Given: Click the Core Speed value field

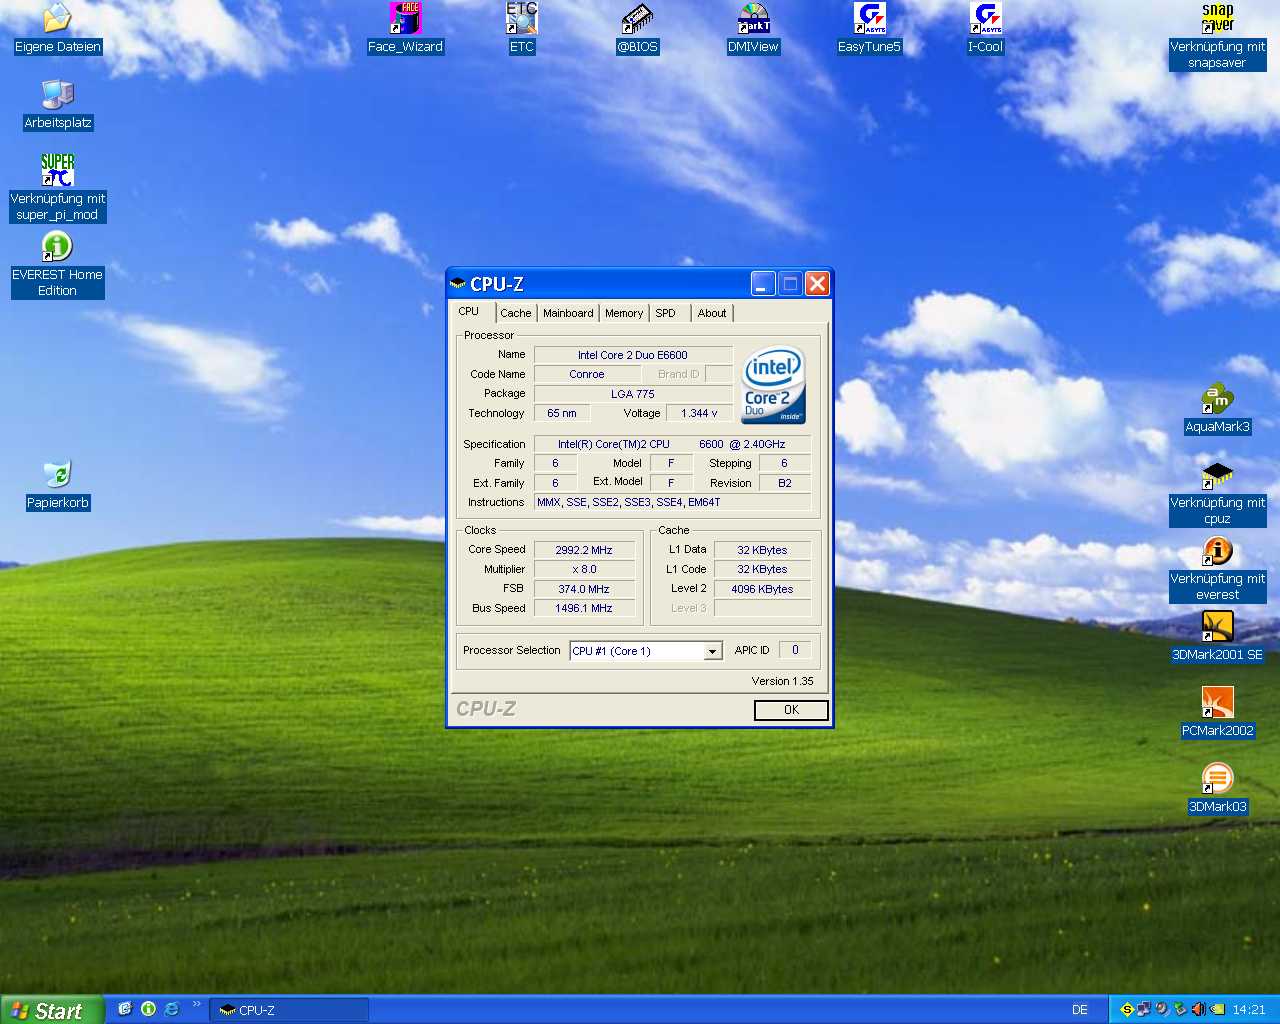Looking at the screenshot, I should point(584,550).
